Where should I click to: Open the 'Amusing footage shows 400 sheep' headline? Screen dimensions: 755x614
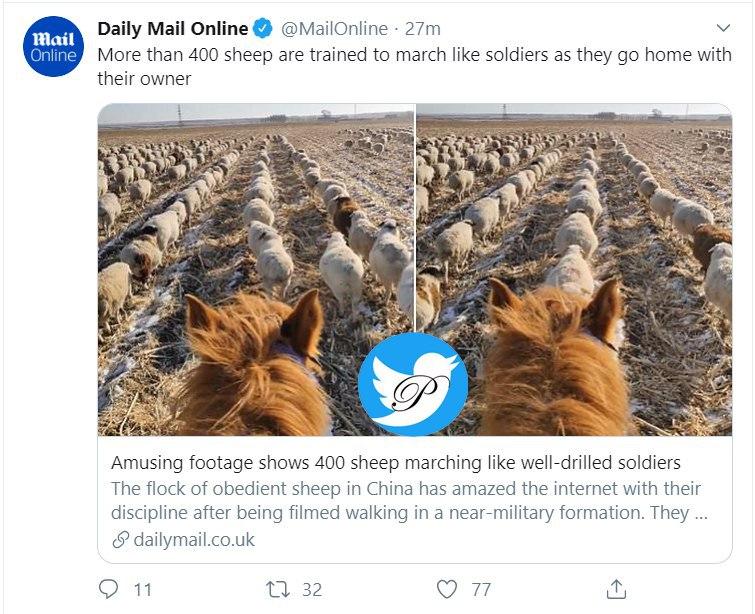click(395, 463)
